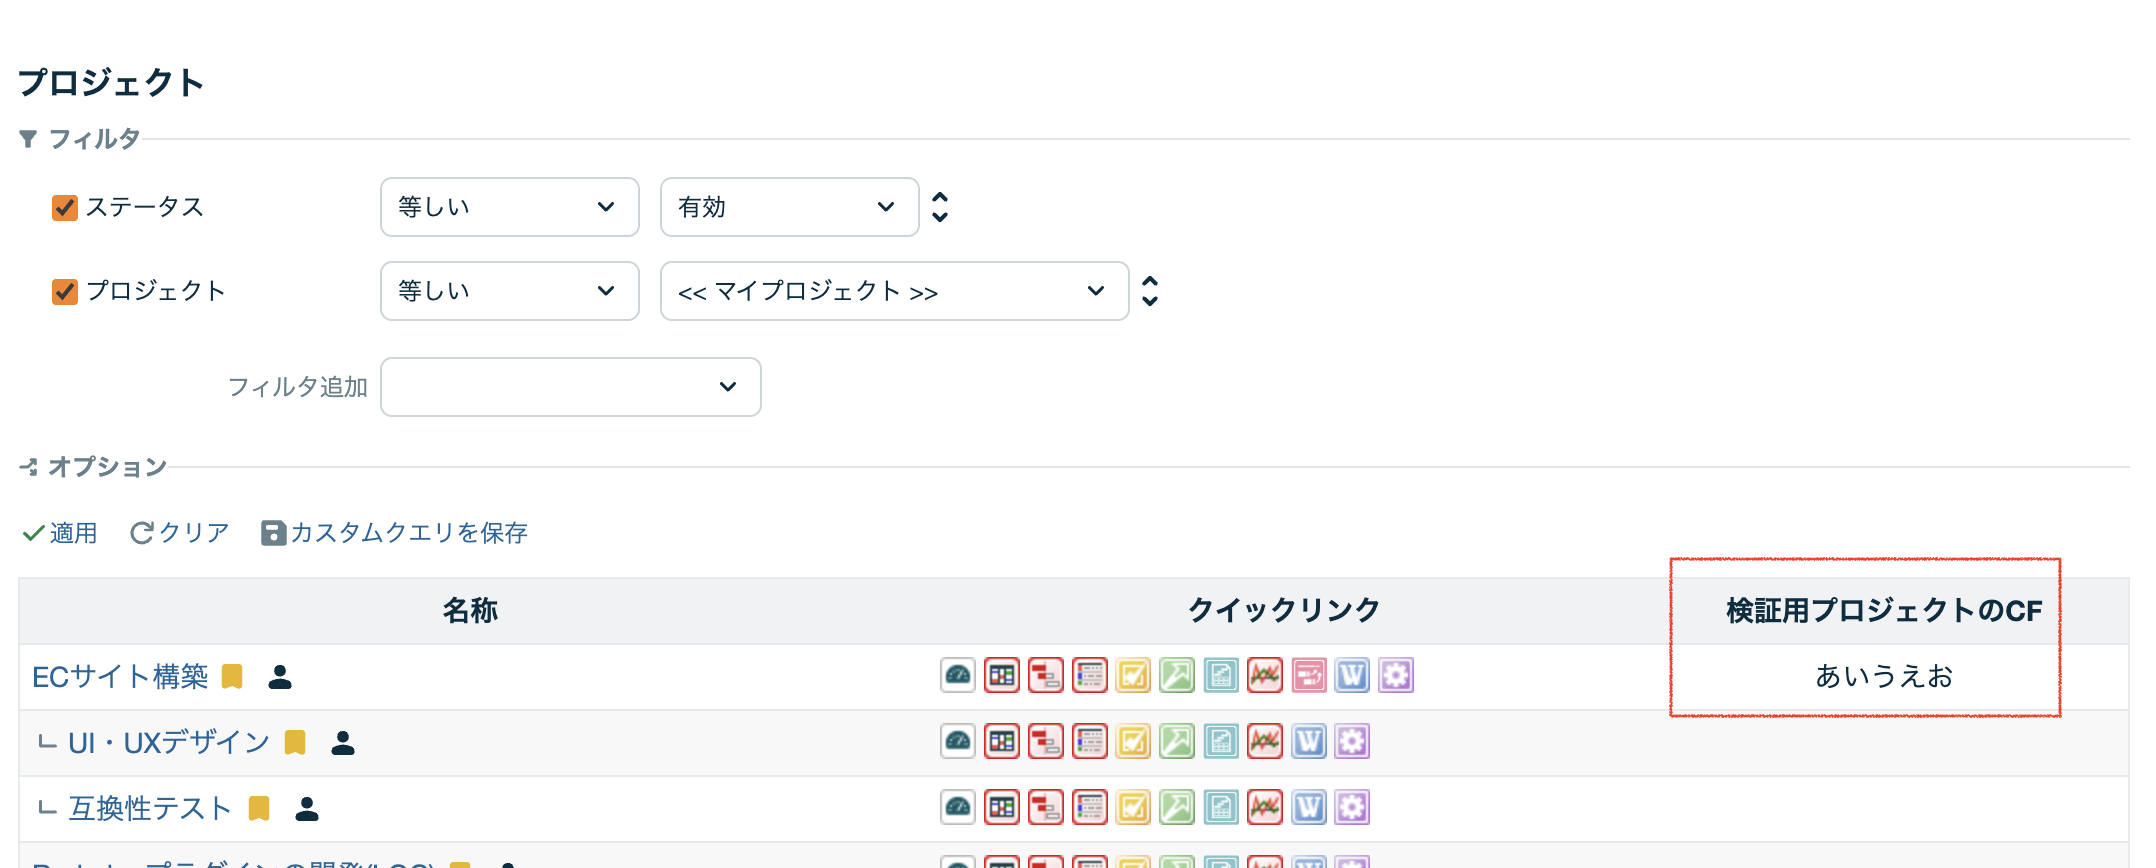Click the bookmark icon next to UI・UXデザイン
Viewport: 2156px width, 868px height.
tap(295, 742)
